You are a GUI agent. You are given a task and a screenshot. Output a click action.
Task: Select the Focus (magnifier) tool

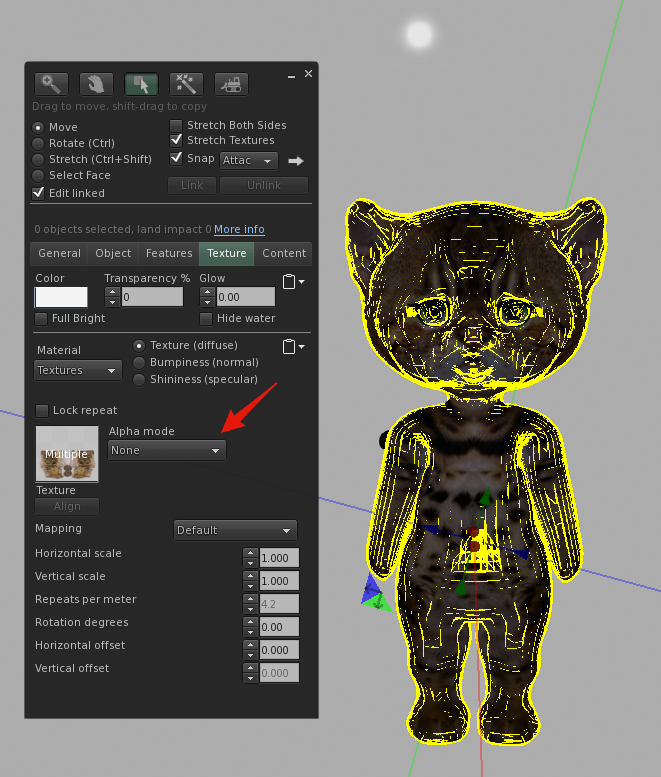coord(51,84)
